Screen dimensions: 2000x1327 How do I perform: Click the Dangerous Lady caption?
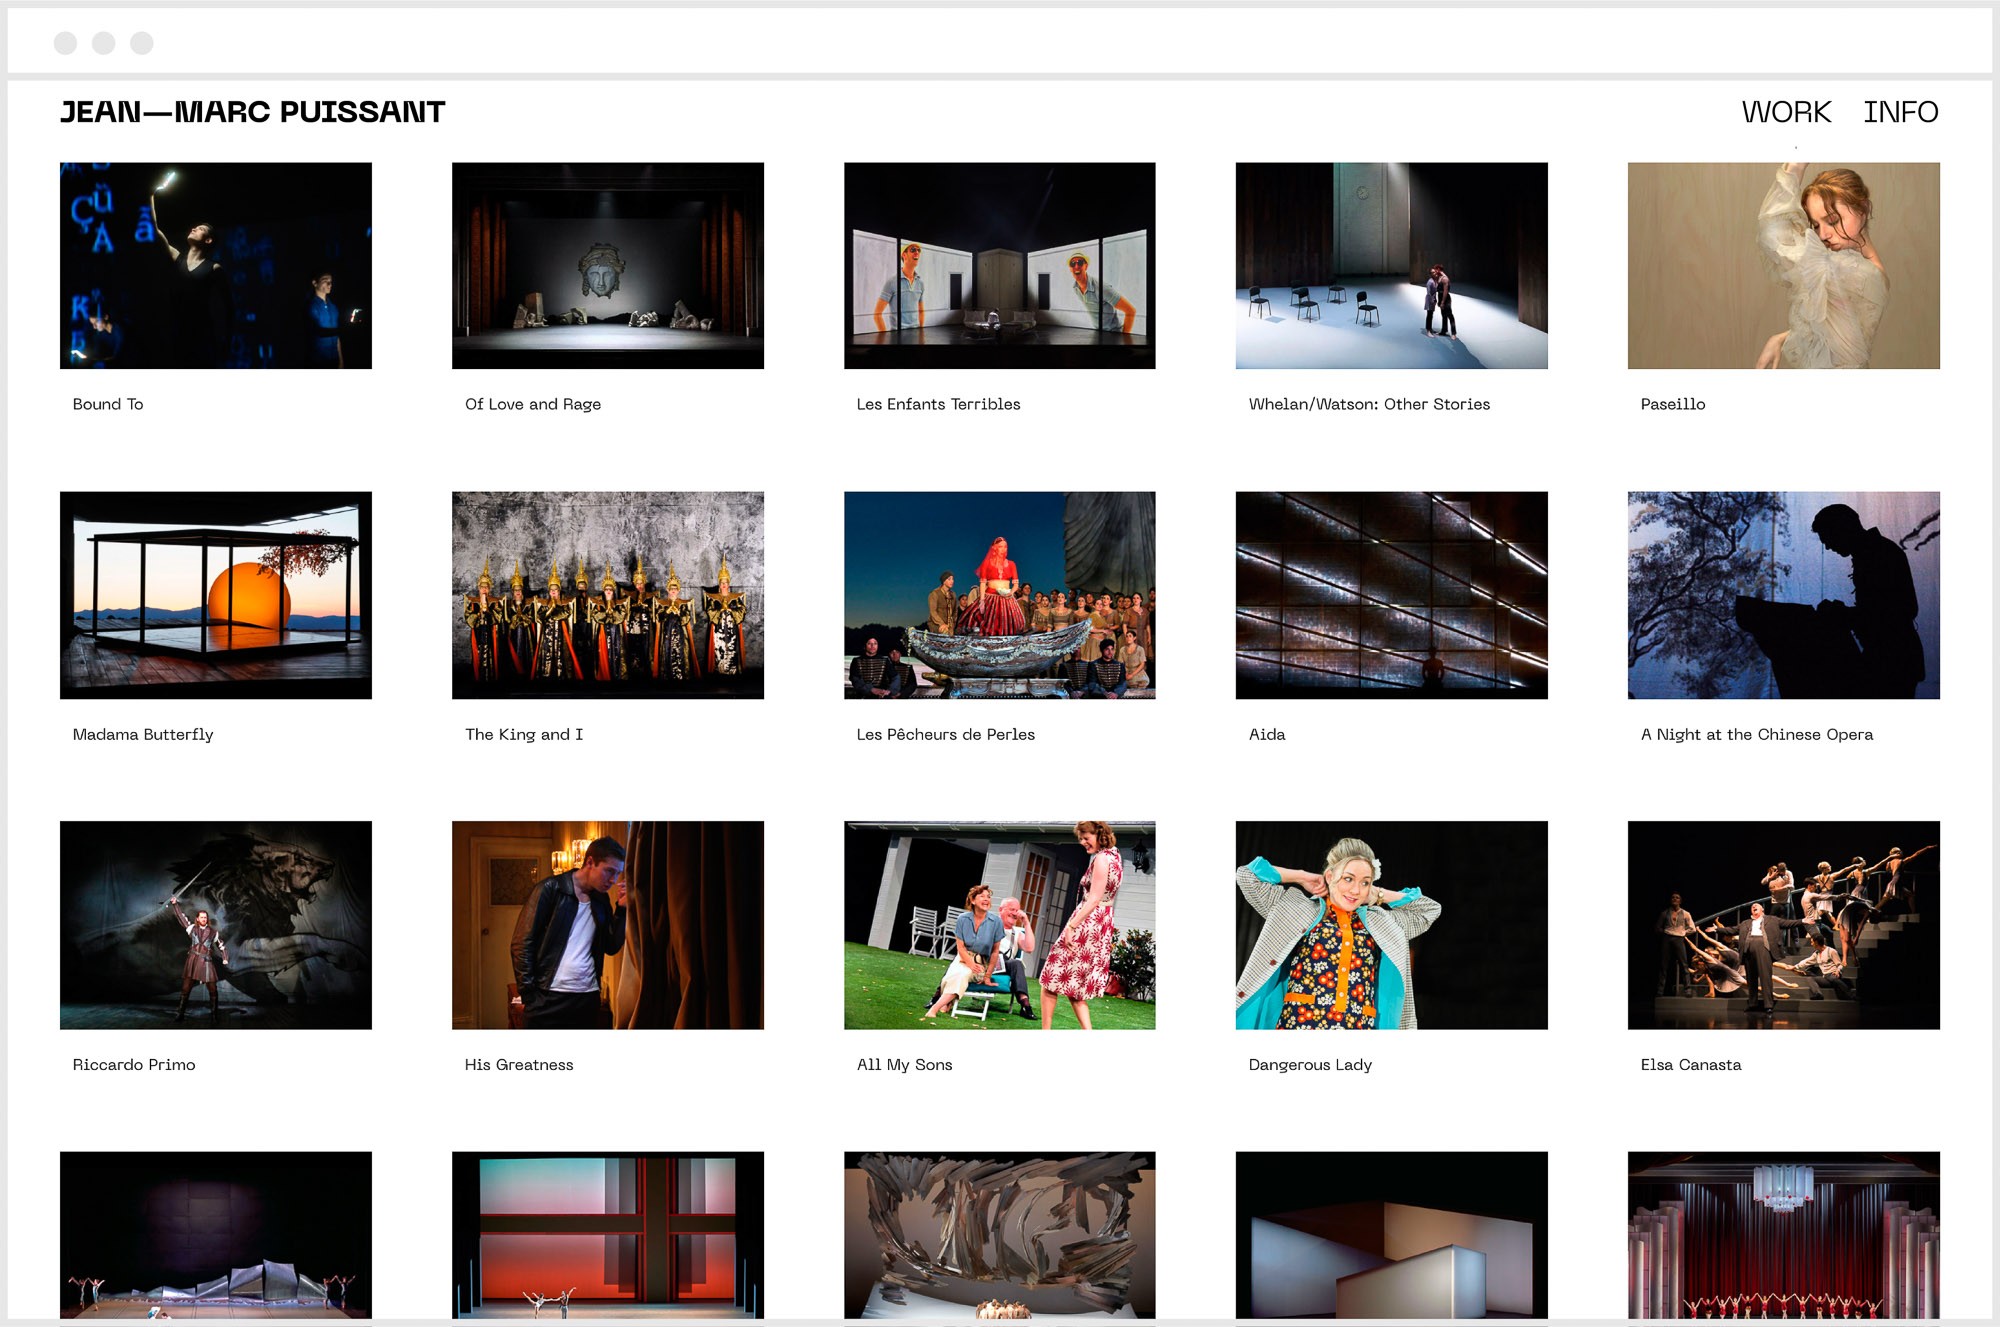1310,1065
